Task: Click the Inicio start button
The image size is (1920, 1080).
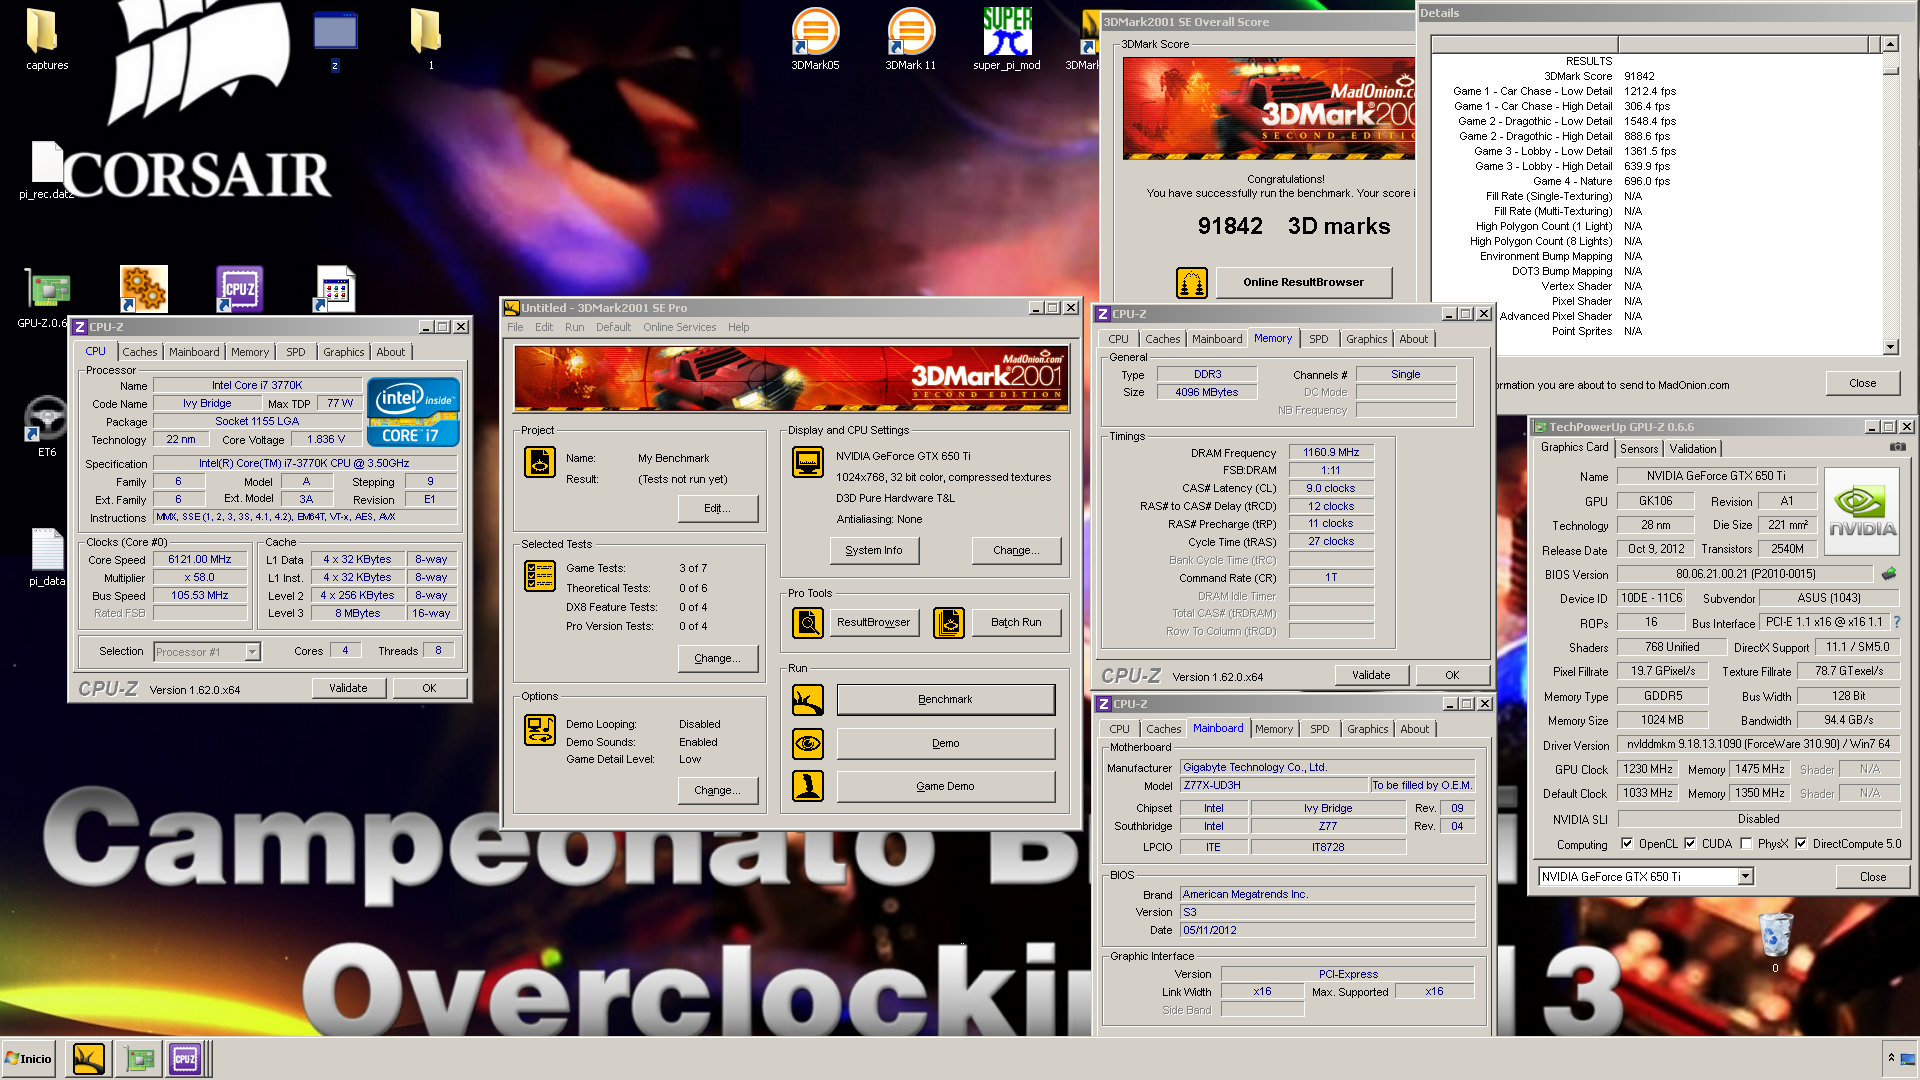Action: pos(29,1058)
